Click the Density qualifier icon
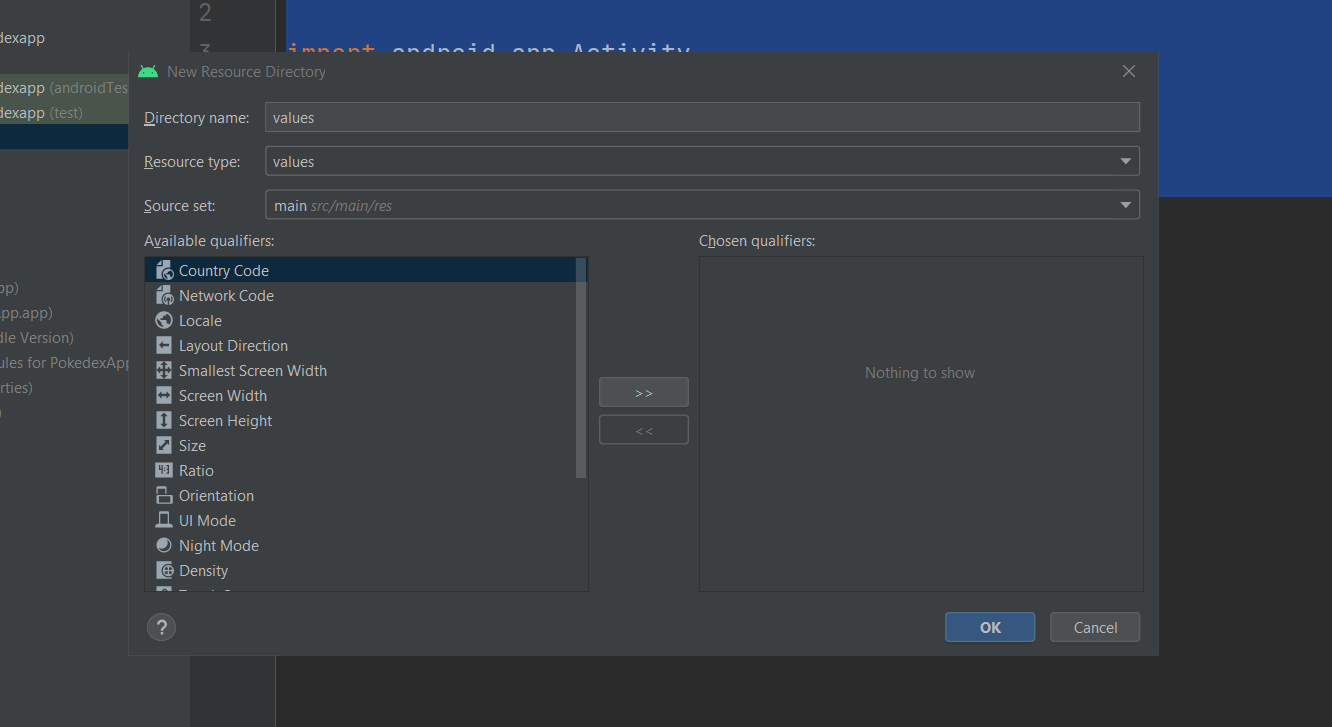Viewport: 1332px width, 727px height. click(x=164, y=570)
